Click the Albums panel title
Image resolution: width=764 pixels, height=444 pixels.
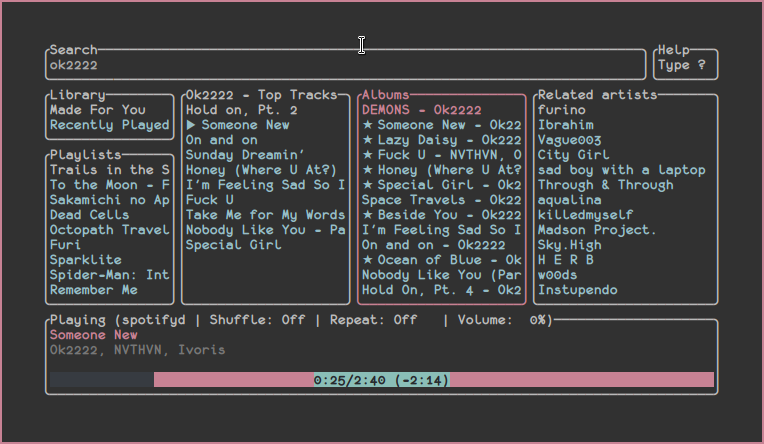click(385, 95)
